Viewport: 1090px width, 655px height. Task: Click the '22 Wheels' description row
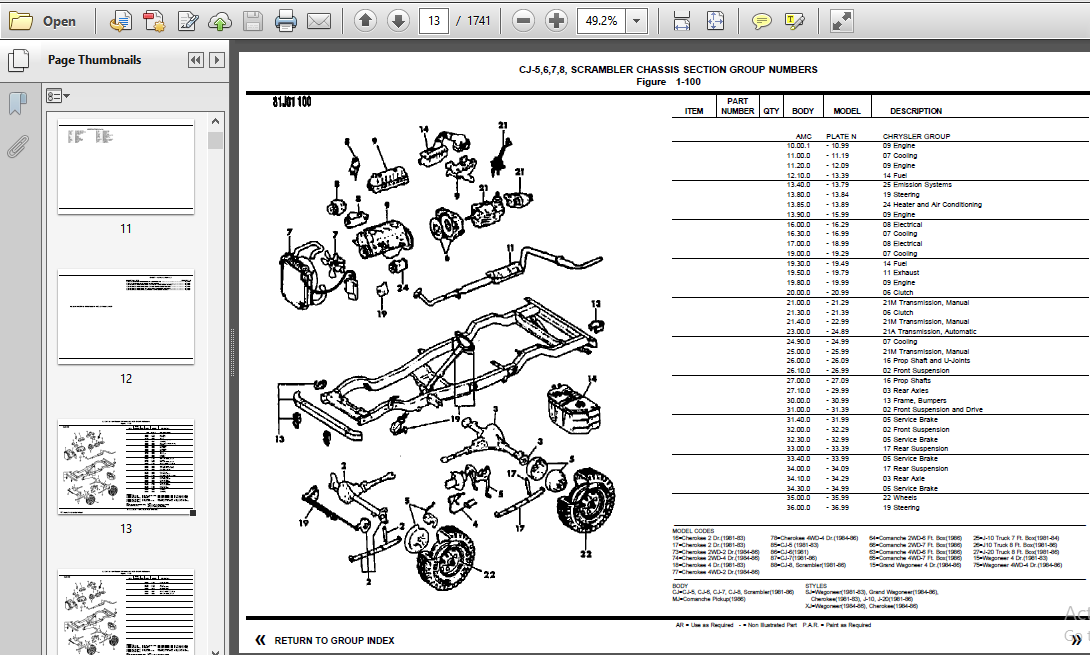pyautogui.click(x=900, y=498)
